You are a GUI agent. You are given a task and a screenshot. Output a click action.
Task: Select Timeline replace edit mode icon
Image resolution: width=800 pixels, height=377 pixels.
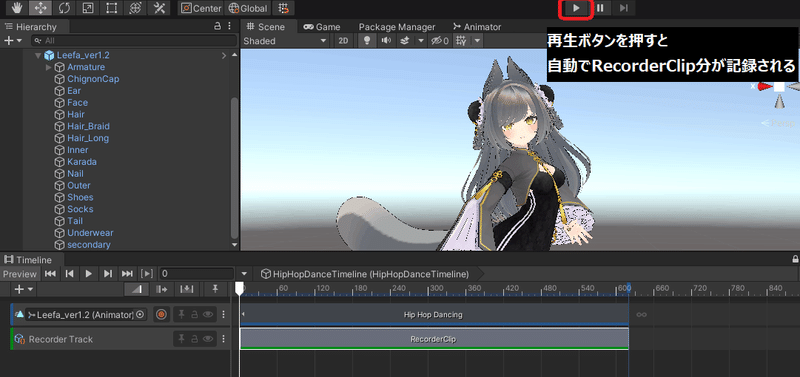click(x=187, y=289)
